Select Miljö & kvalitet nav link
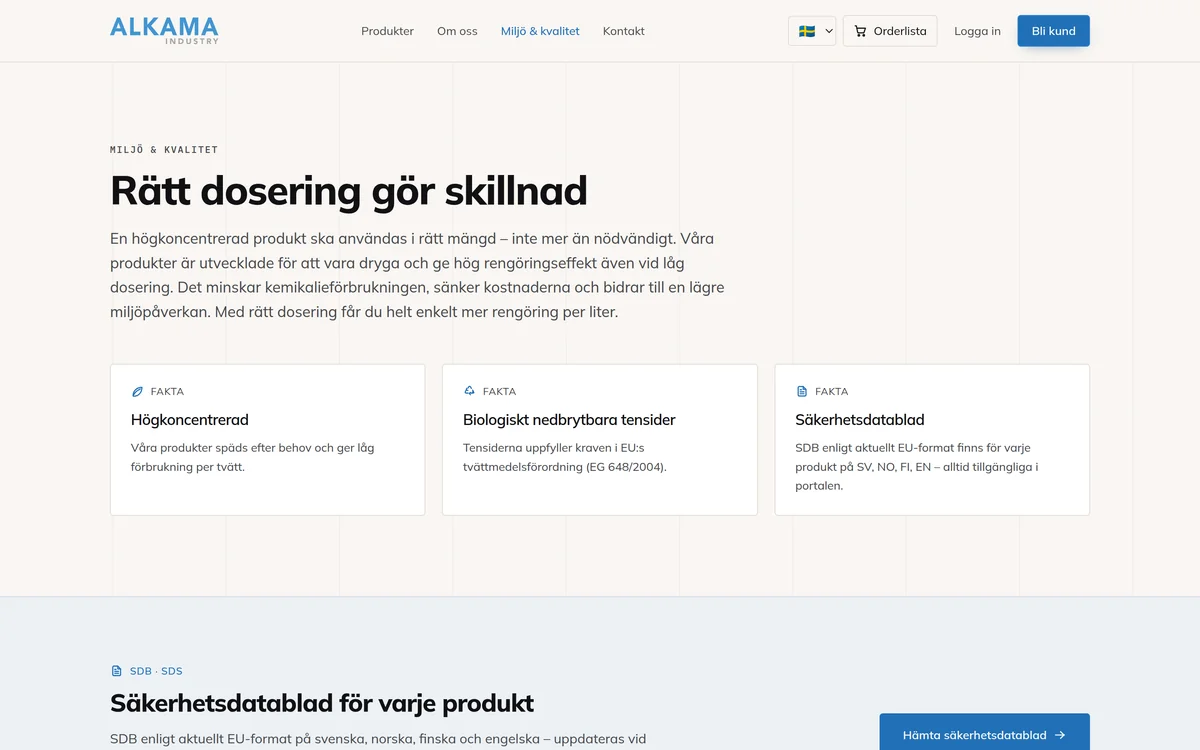This screenshot has height=750, width=1200. point(540,31)
